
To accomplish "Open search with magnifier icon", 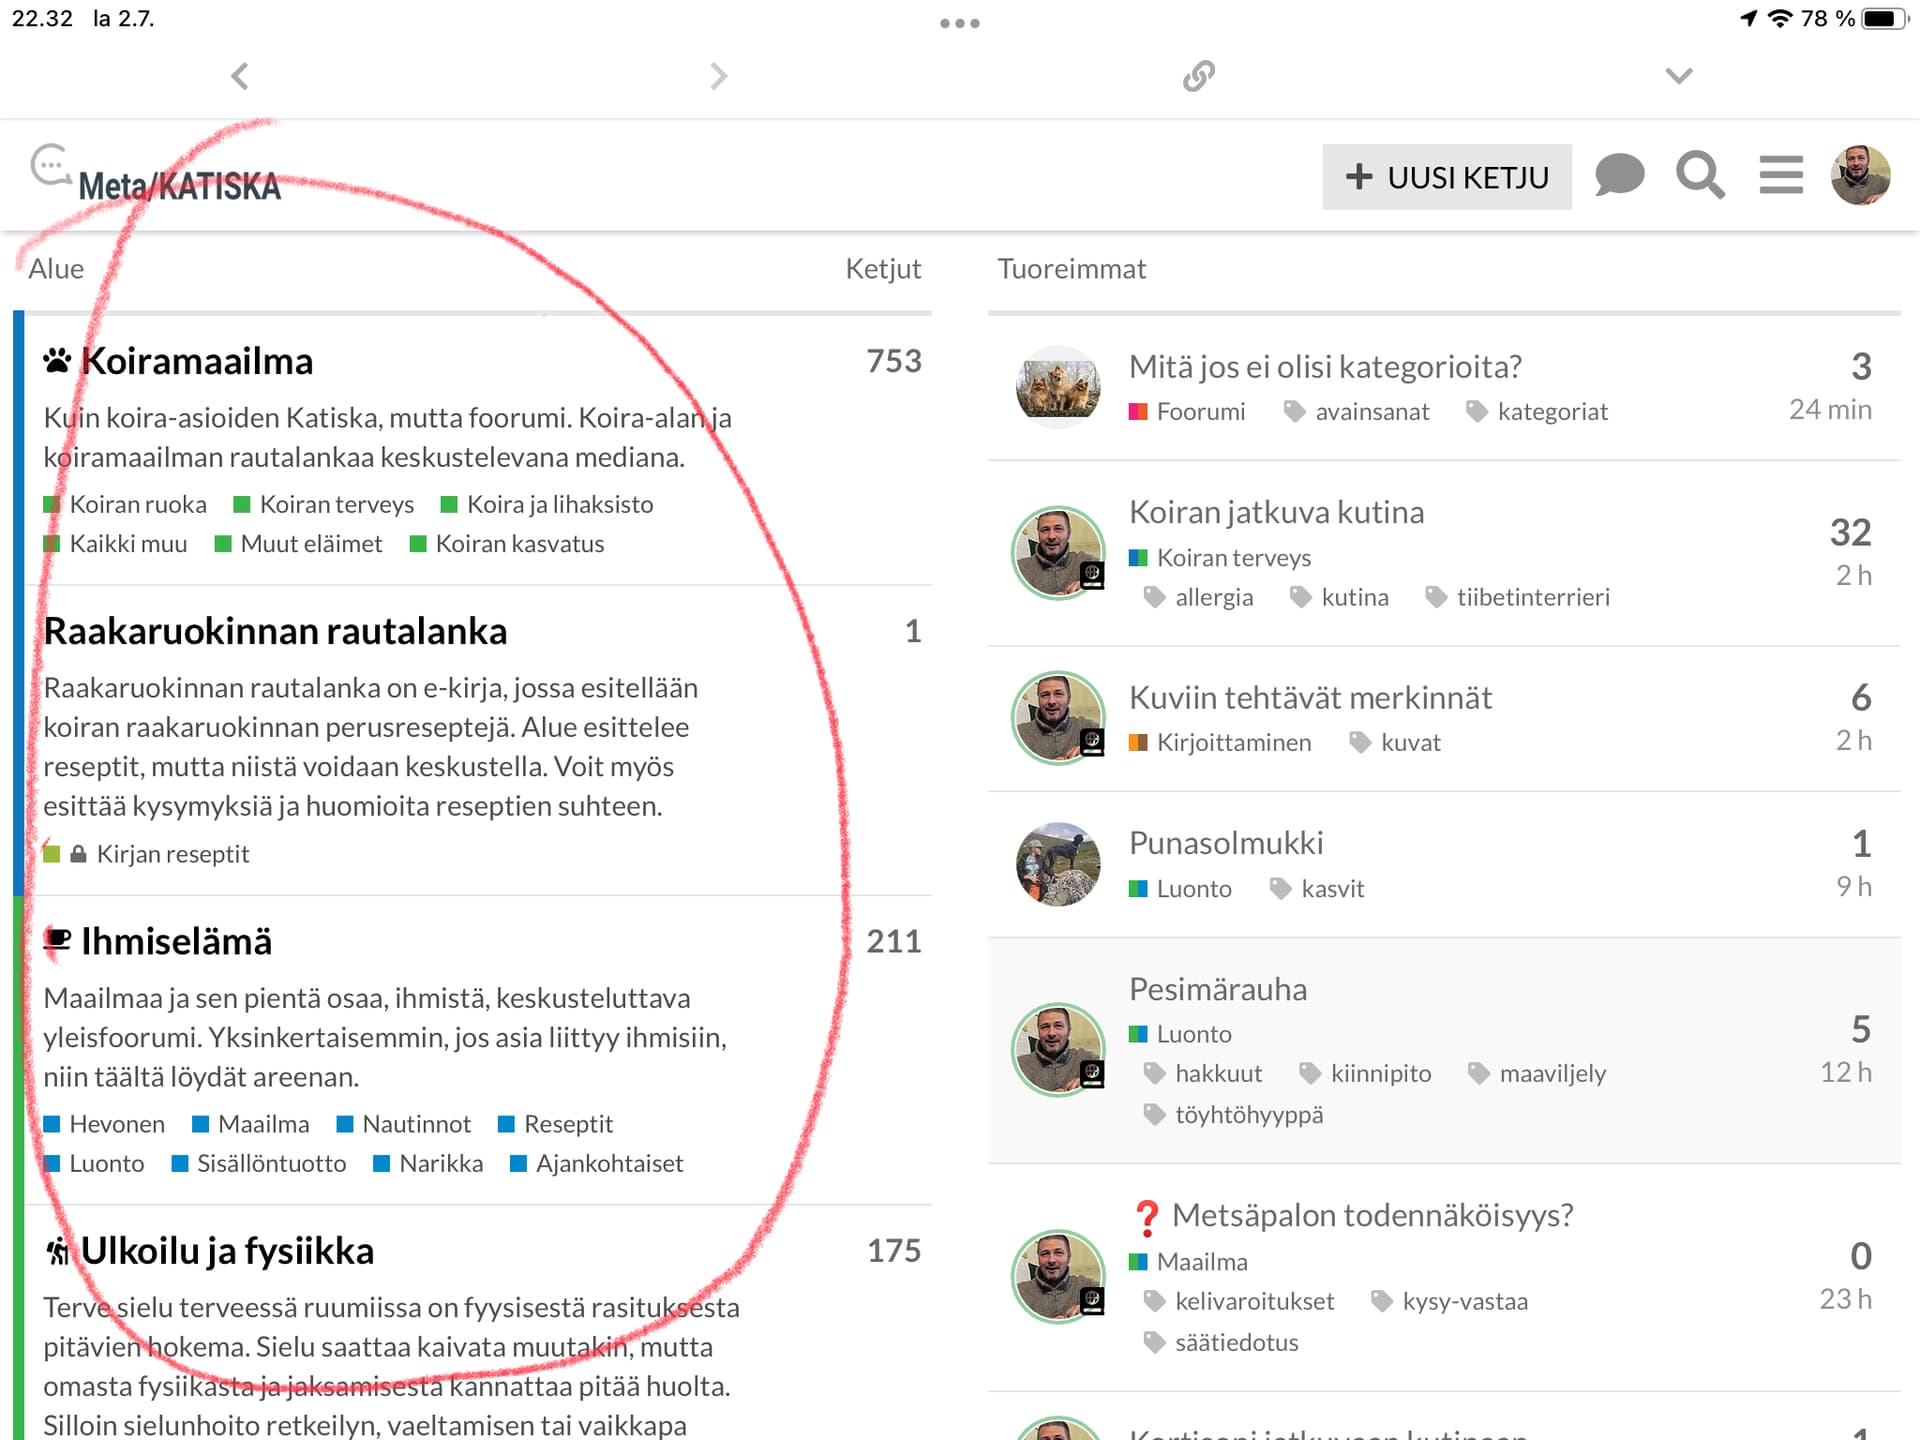I will [1700, 175].
